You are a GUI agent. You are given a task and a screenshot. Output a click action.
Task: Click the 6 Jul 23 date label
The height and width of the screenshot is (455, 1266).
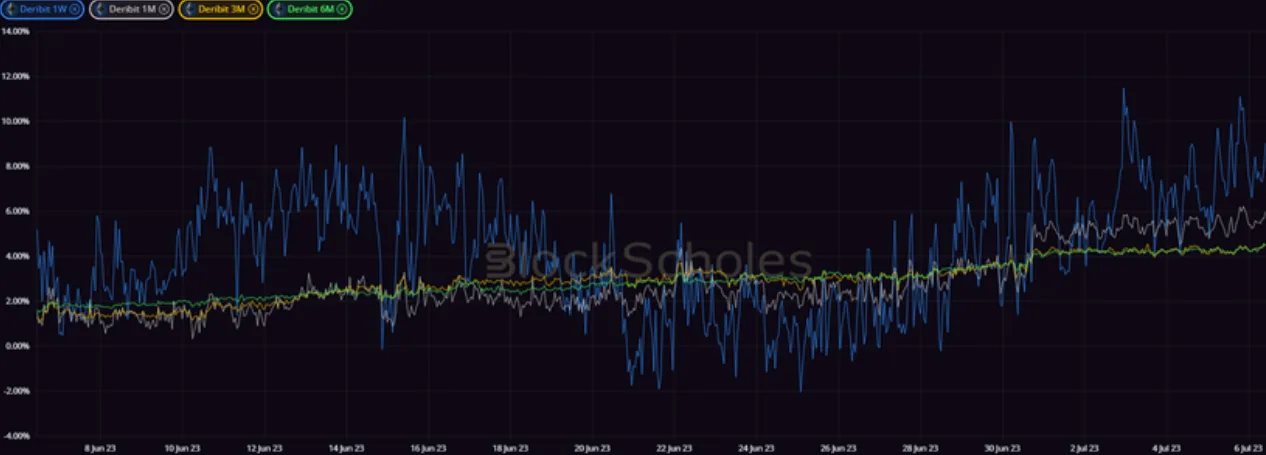click(1249, 449)
